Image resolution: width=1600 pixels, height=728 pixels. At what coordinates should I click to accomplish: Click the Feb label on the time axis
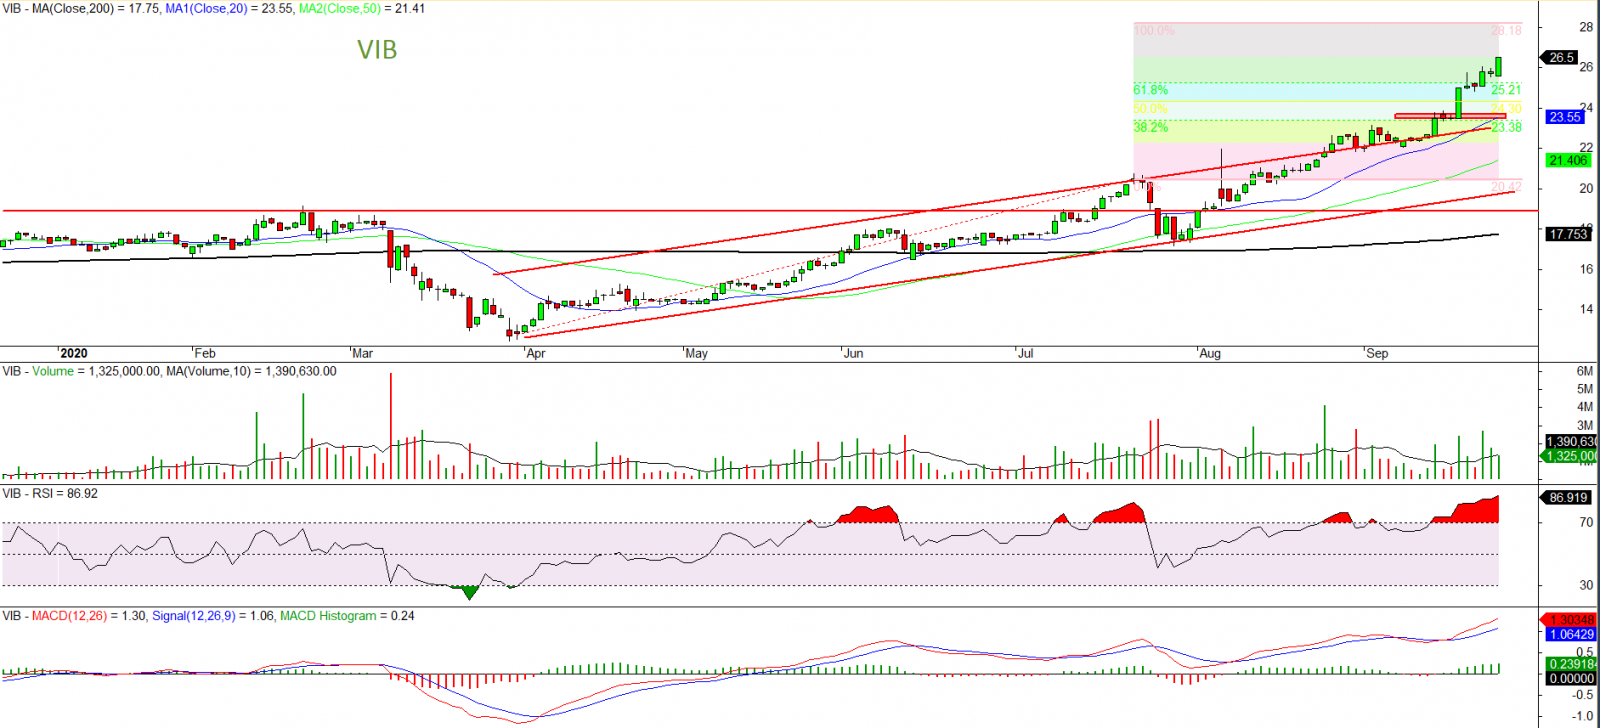pos(205,353)
